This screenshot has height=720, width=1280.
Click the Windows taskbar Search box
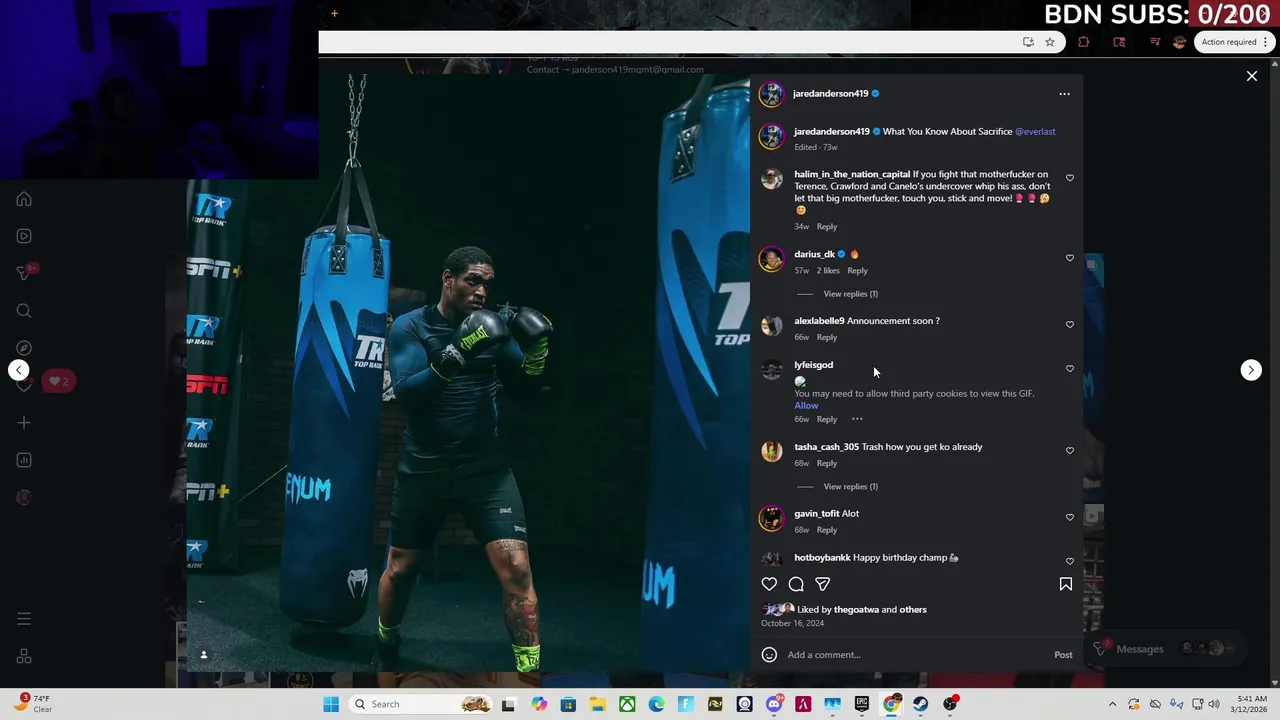click(x=420, y=704)
